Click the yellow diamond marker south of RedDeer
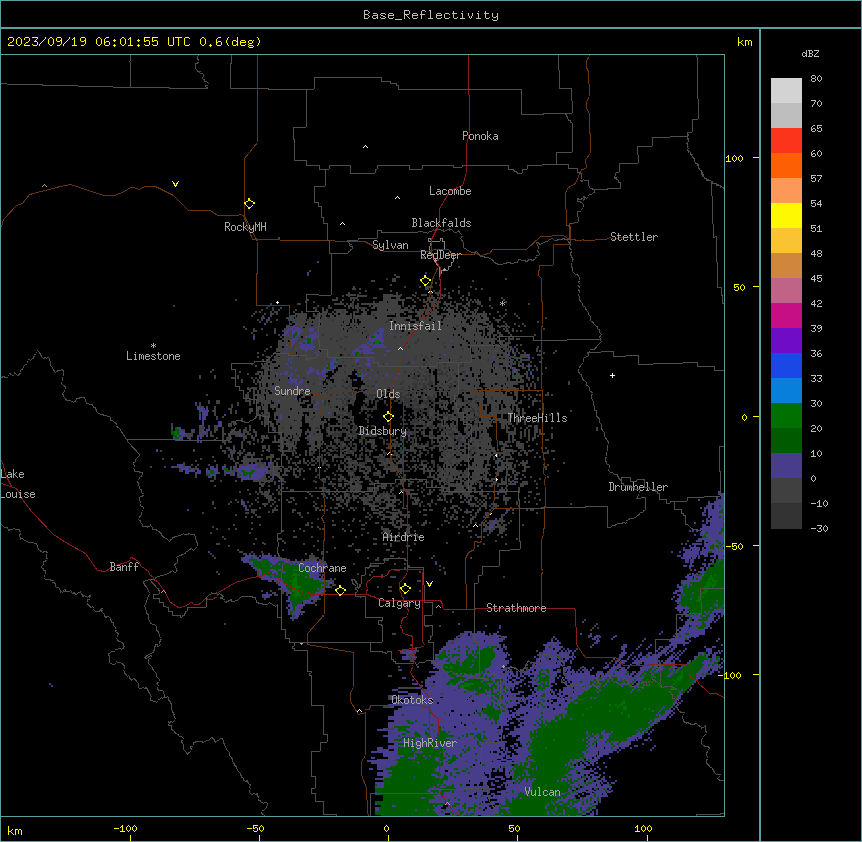862x842 pixels. point(426,281)
